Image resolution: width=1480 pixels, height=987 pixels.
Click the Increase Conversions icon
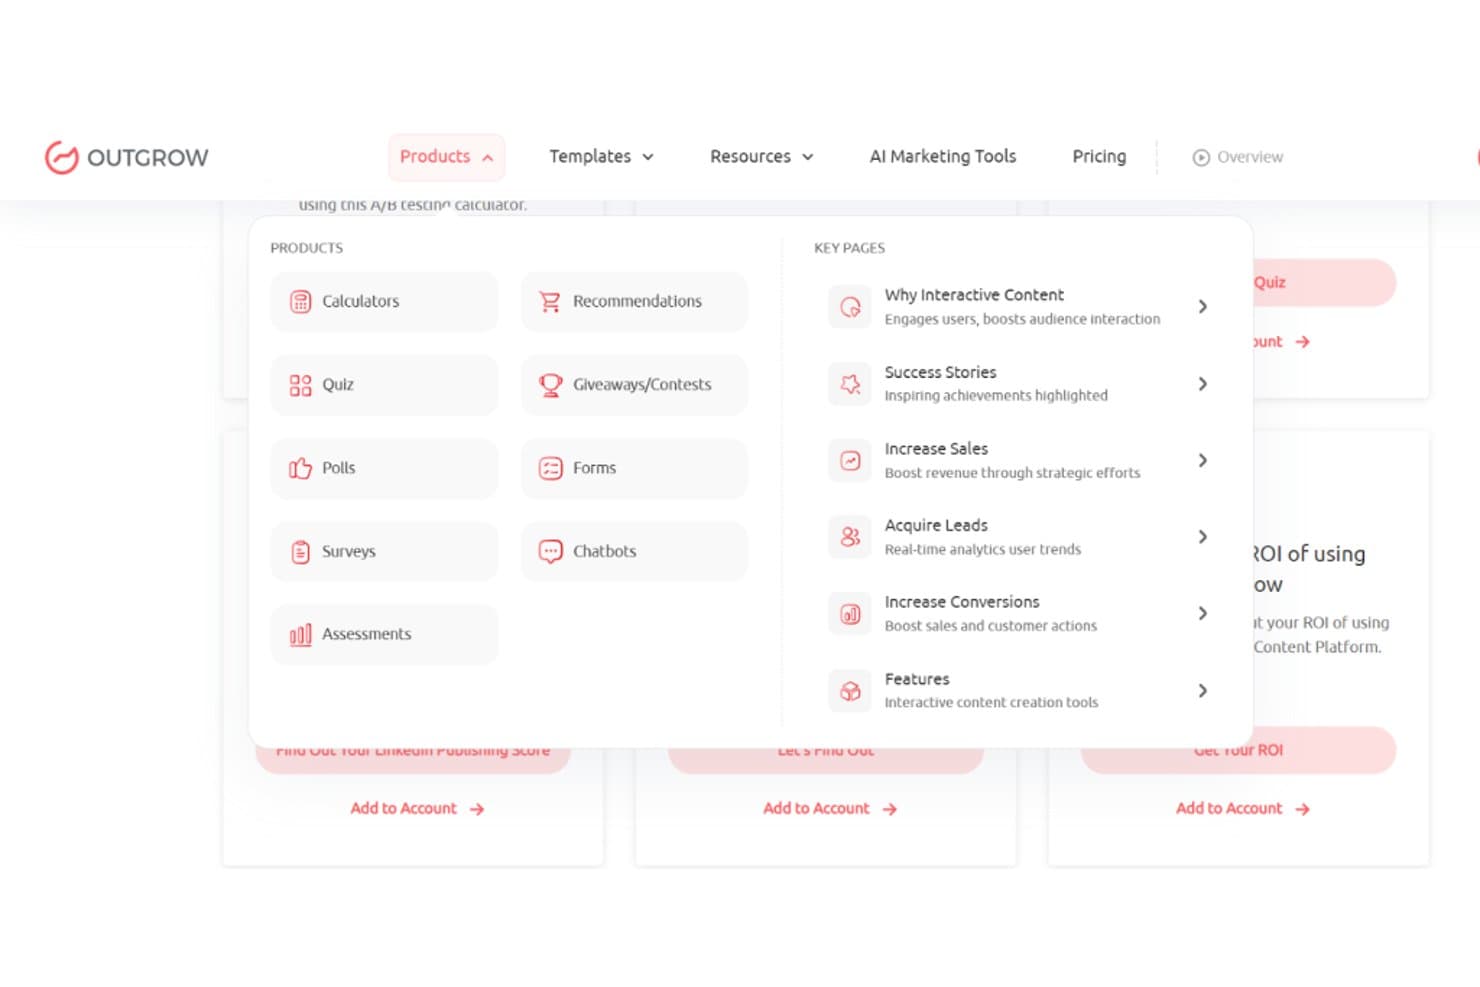click(x=850, y=614)
